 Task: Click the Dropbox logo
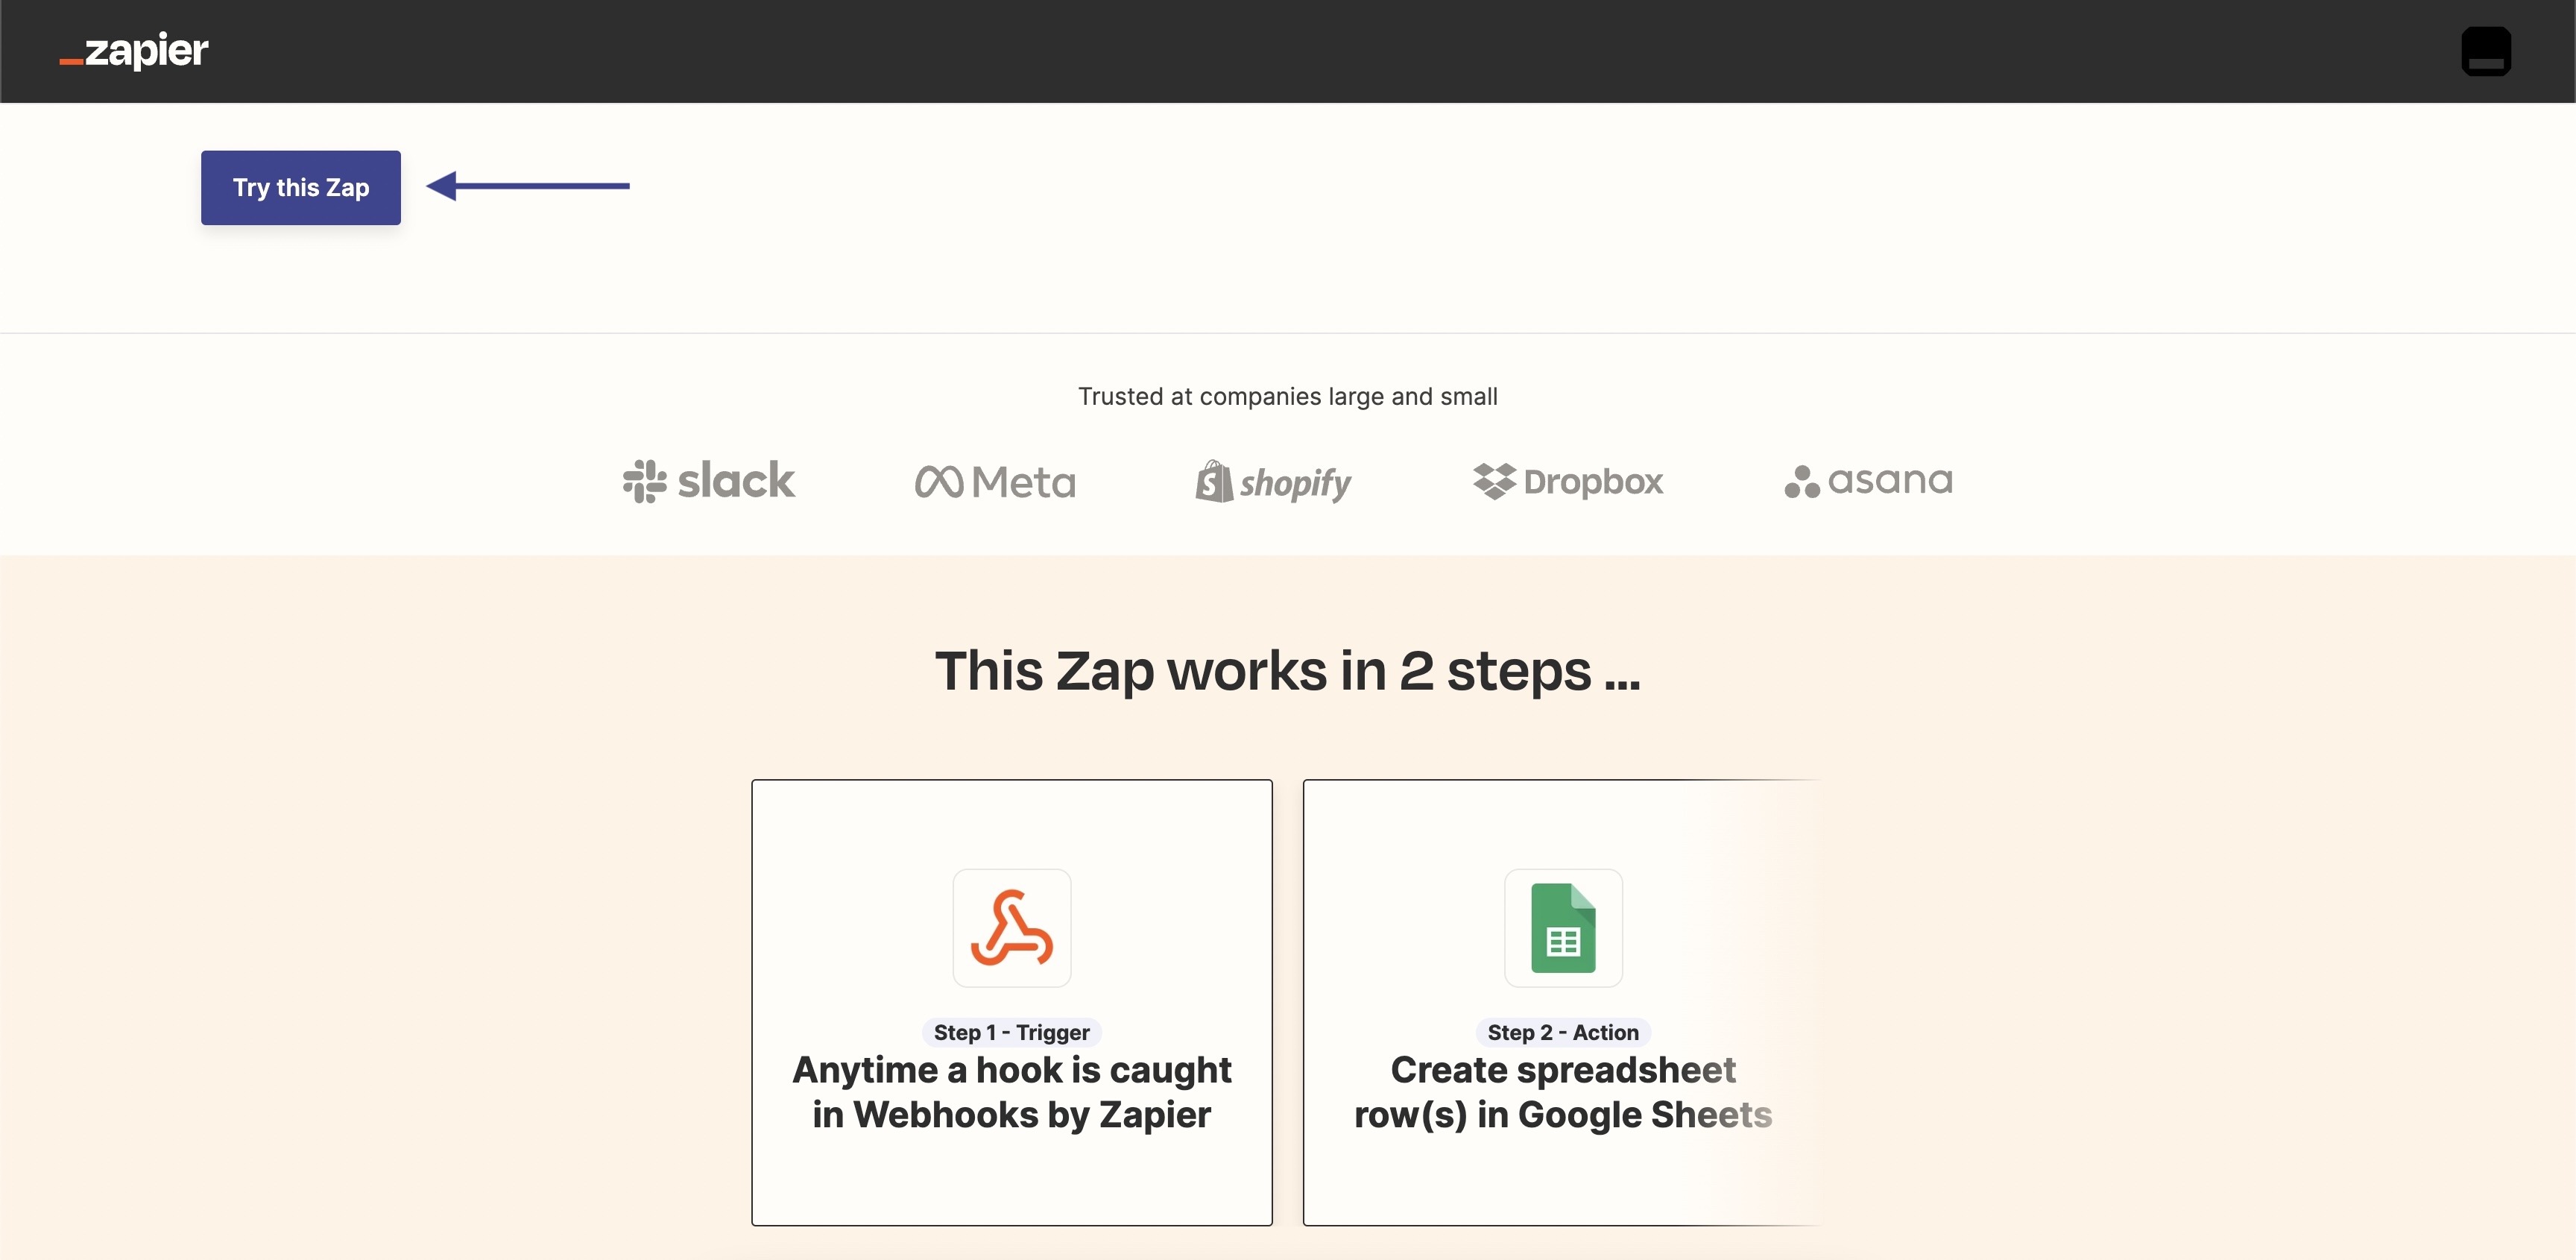pos(1568,481)
